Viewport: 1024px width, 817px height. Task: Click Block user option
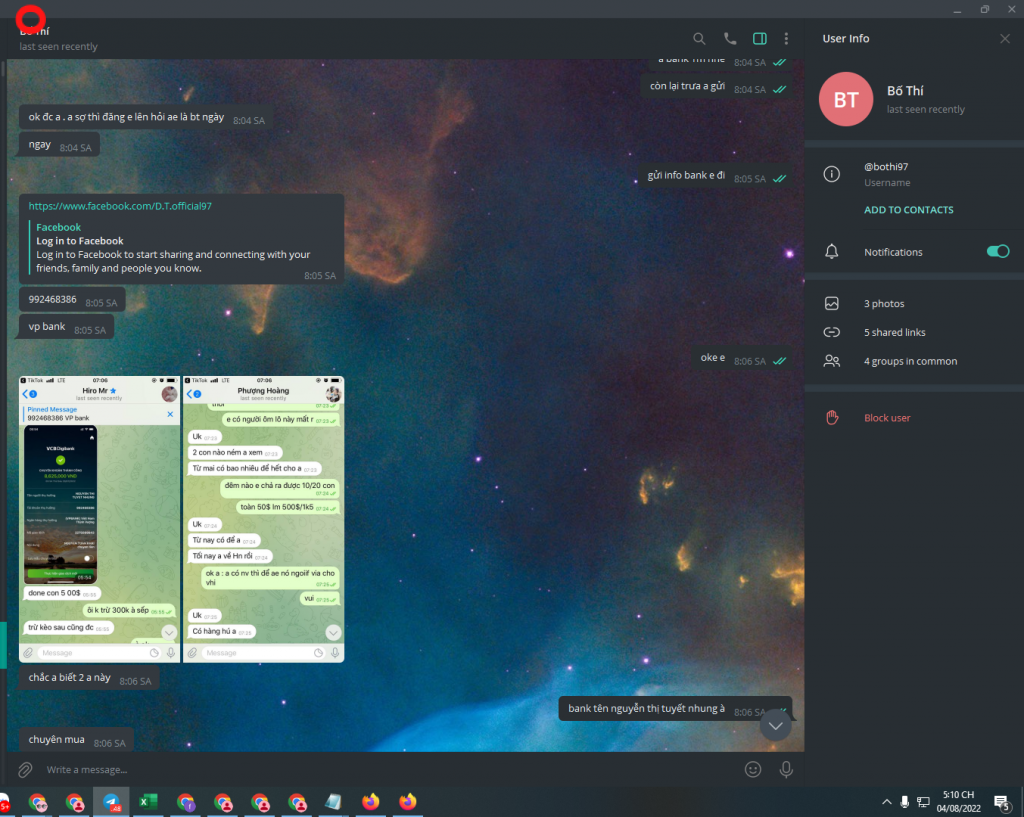pos(887,418)
